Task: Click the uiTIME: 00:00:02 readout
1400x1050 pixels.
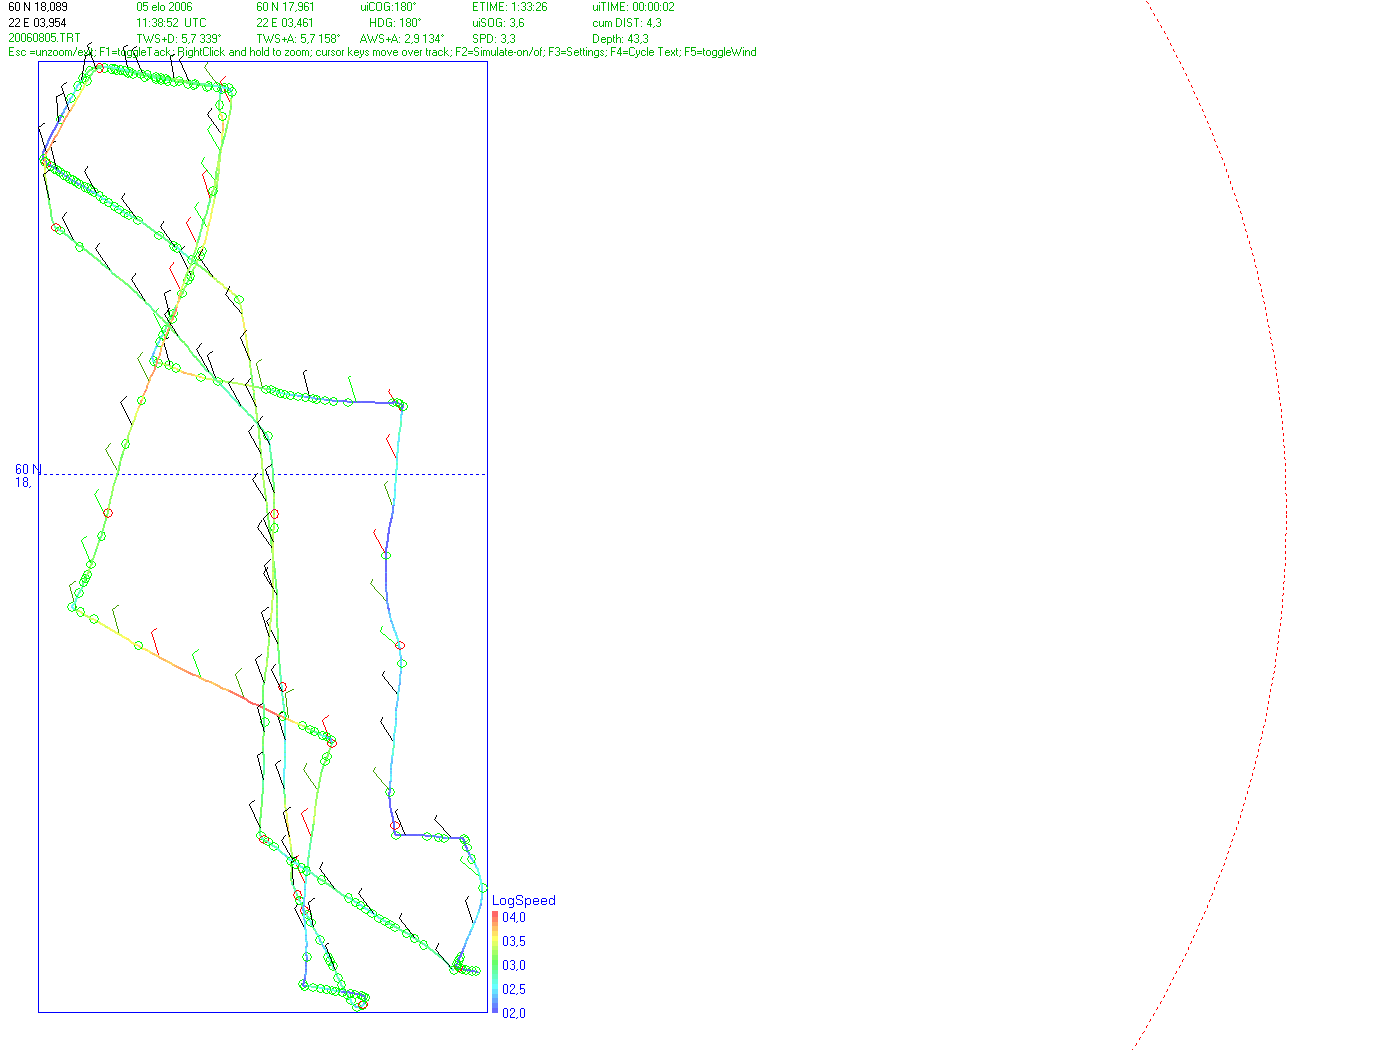Action: [633, 7]
